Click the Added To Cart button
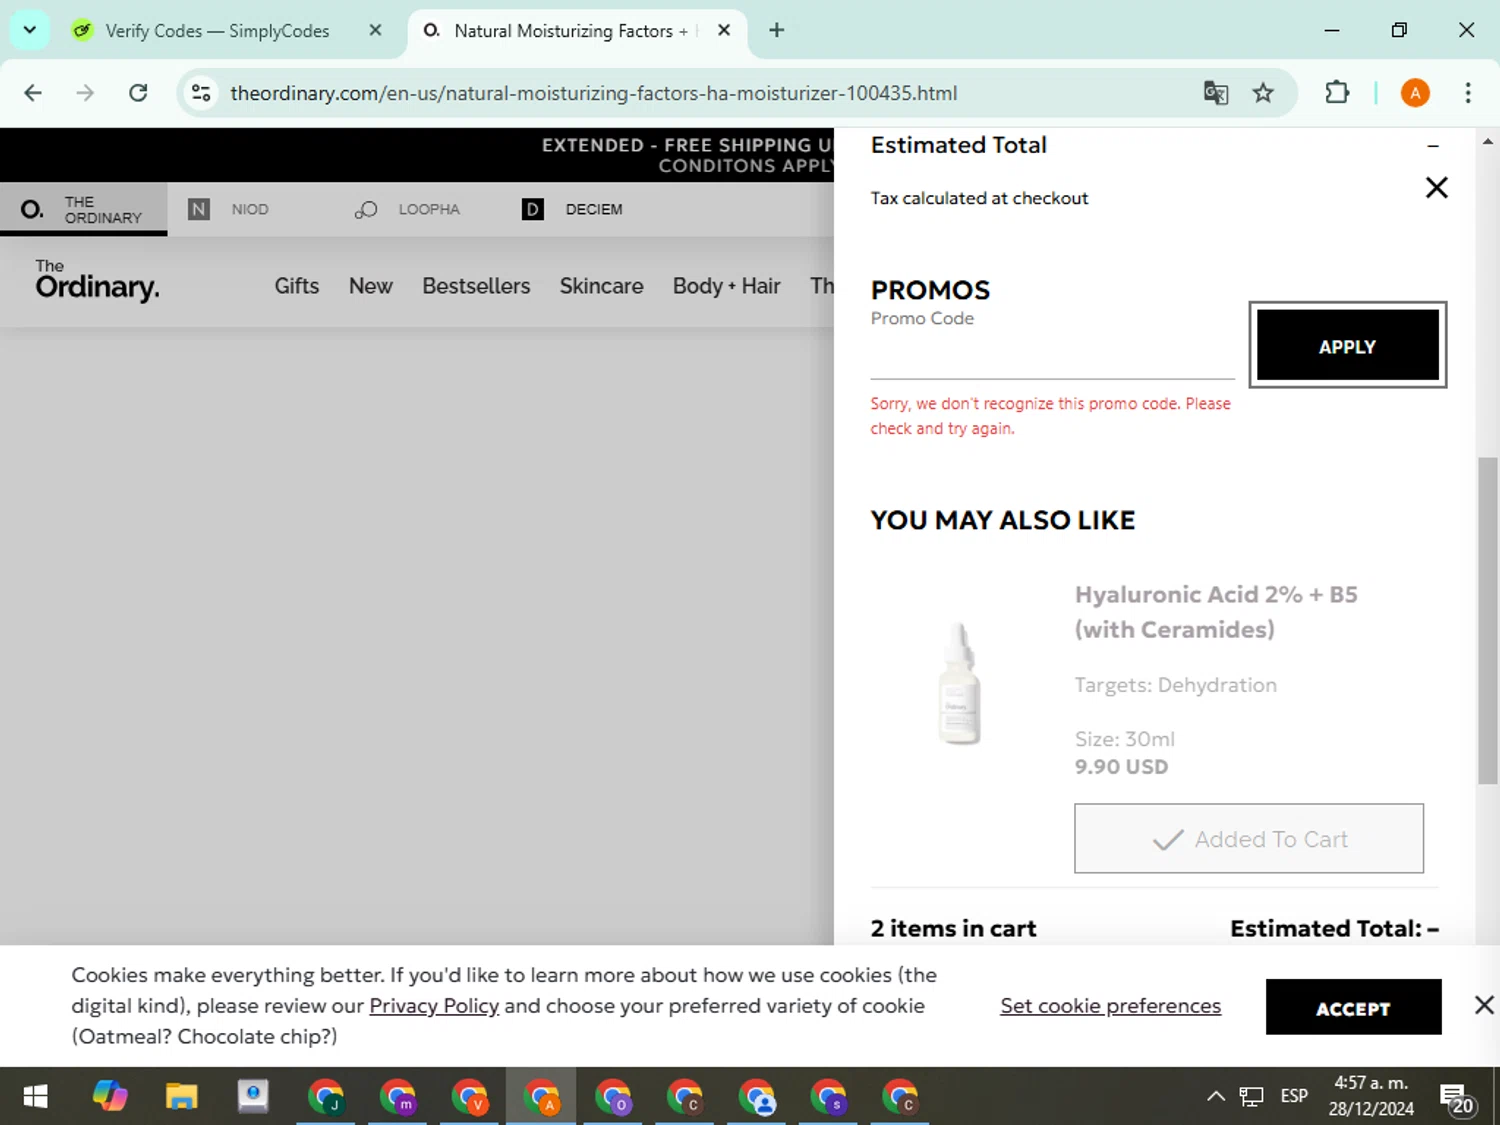Screen dimensions: 1500x1125 tap(1249, 838)
